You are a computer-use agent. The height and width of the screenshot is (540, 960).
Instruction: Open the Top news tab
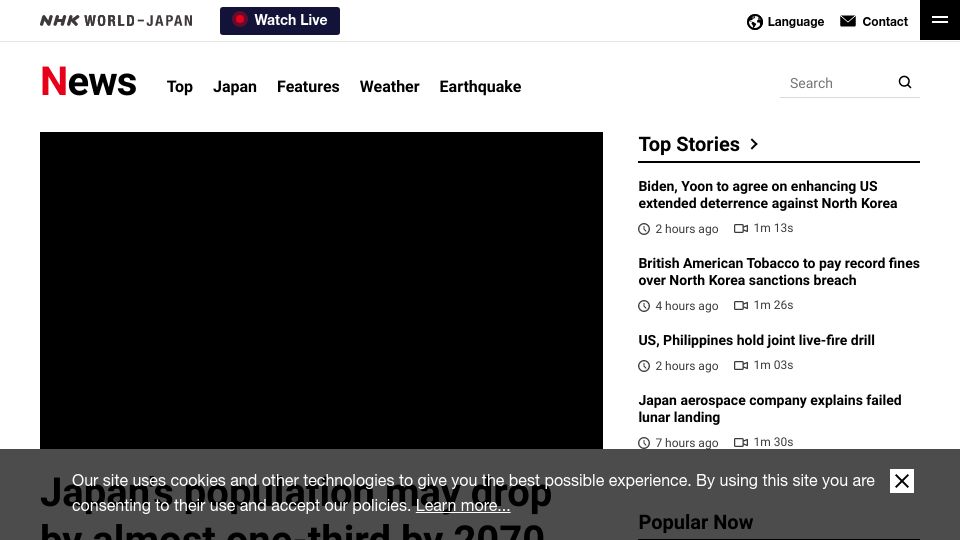179,87
